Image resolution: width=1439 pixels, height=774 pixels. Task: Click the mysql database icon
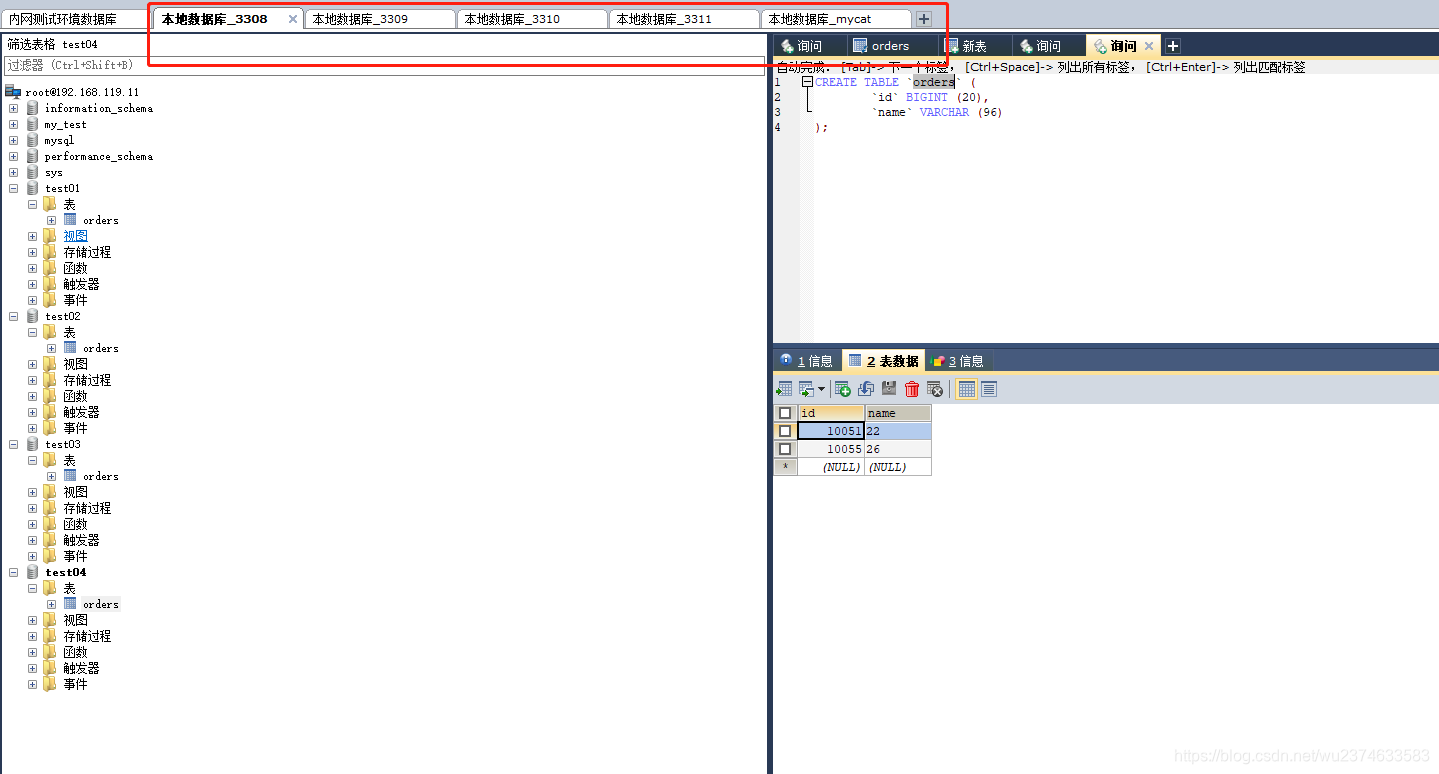click(x=33, y=140)
